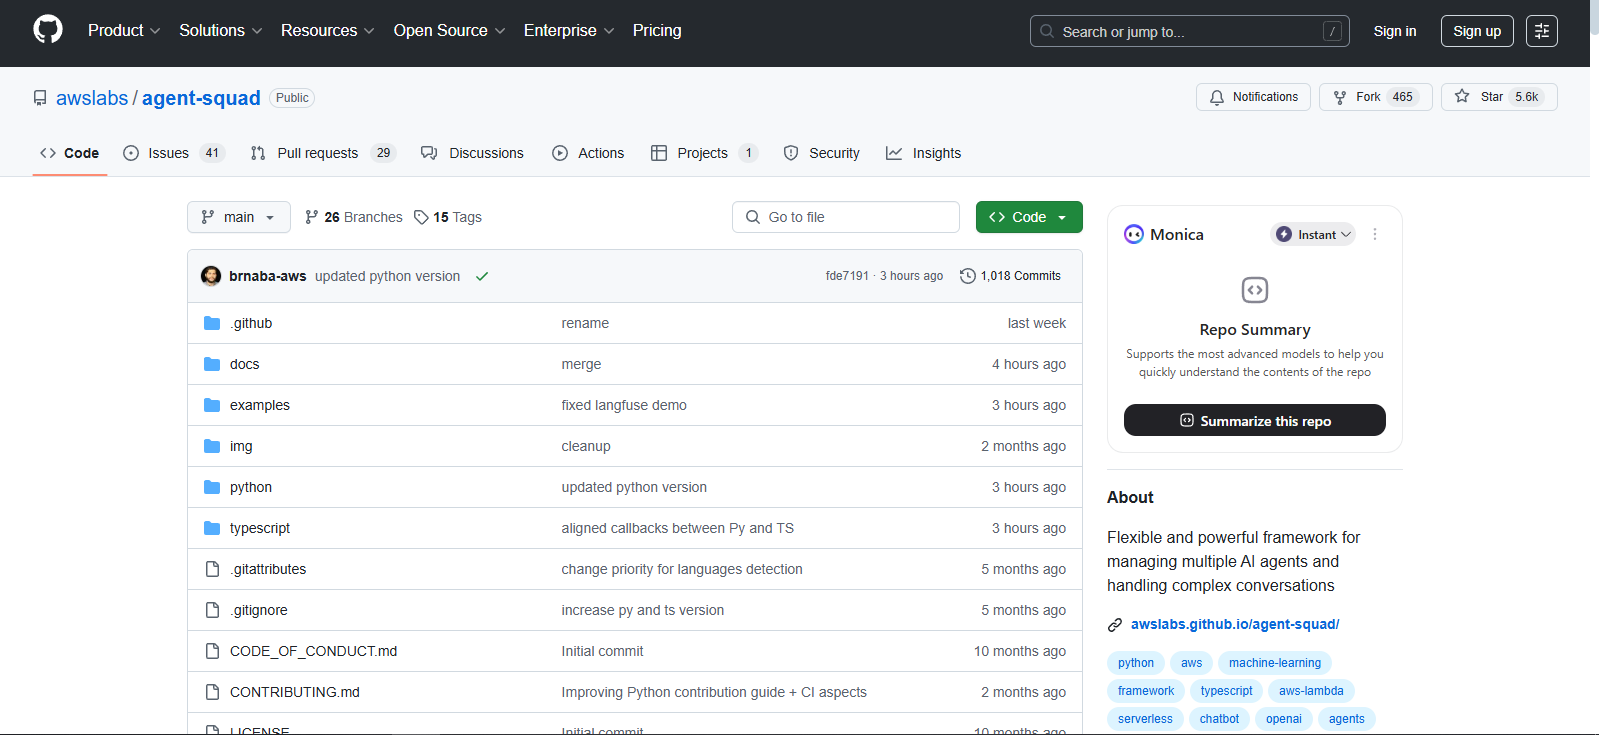Click the CODE_OF_CONDUCT.md file icon
The image size is (1599, 735).
pos(212,651)
